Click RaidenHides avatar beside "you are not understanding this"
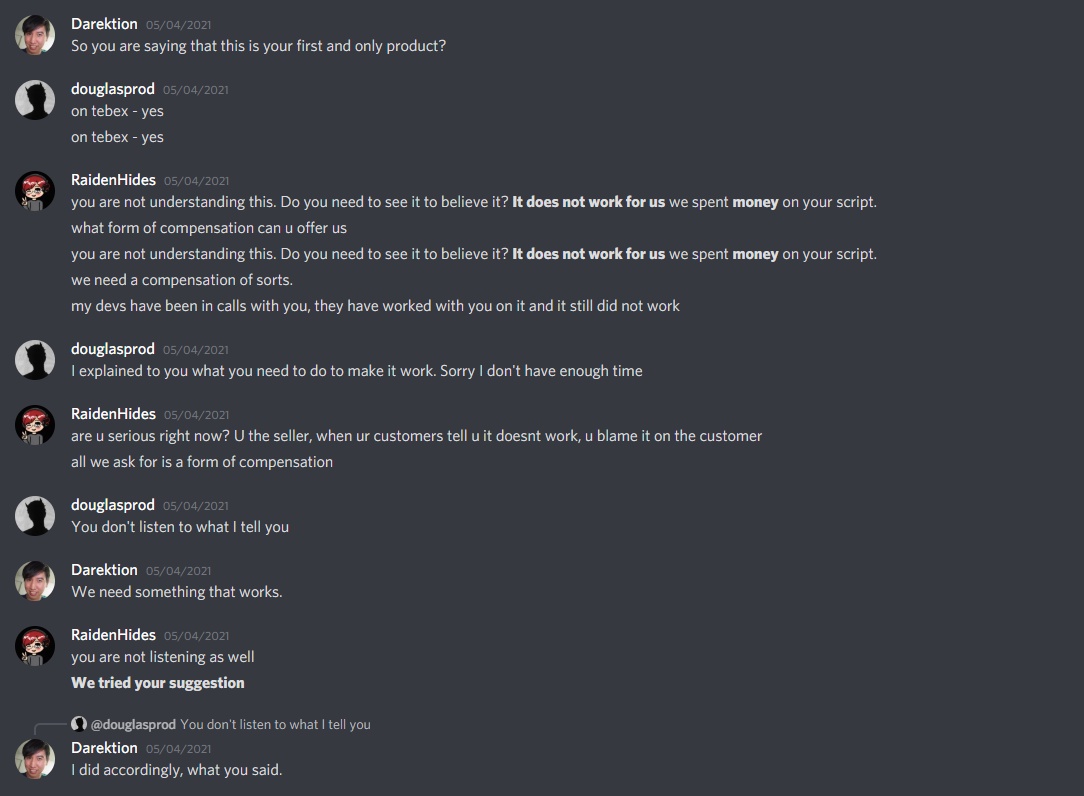Screen dimensions: 1084x796 [x=35, y=191]
